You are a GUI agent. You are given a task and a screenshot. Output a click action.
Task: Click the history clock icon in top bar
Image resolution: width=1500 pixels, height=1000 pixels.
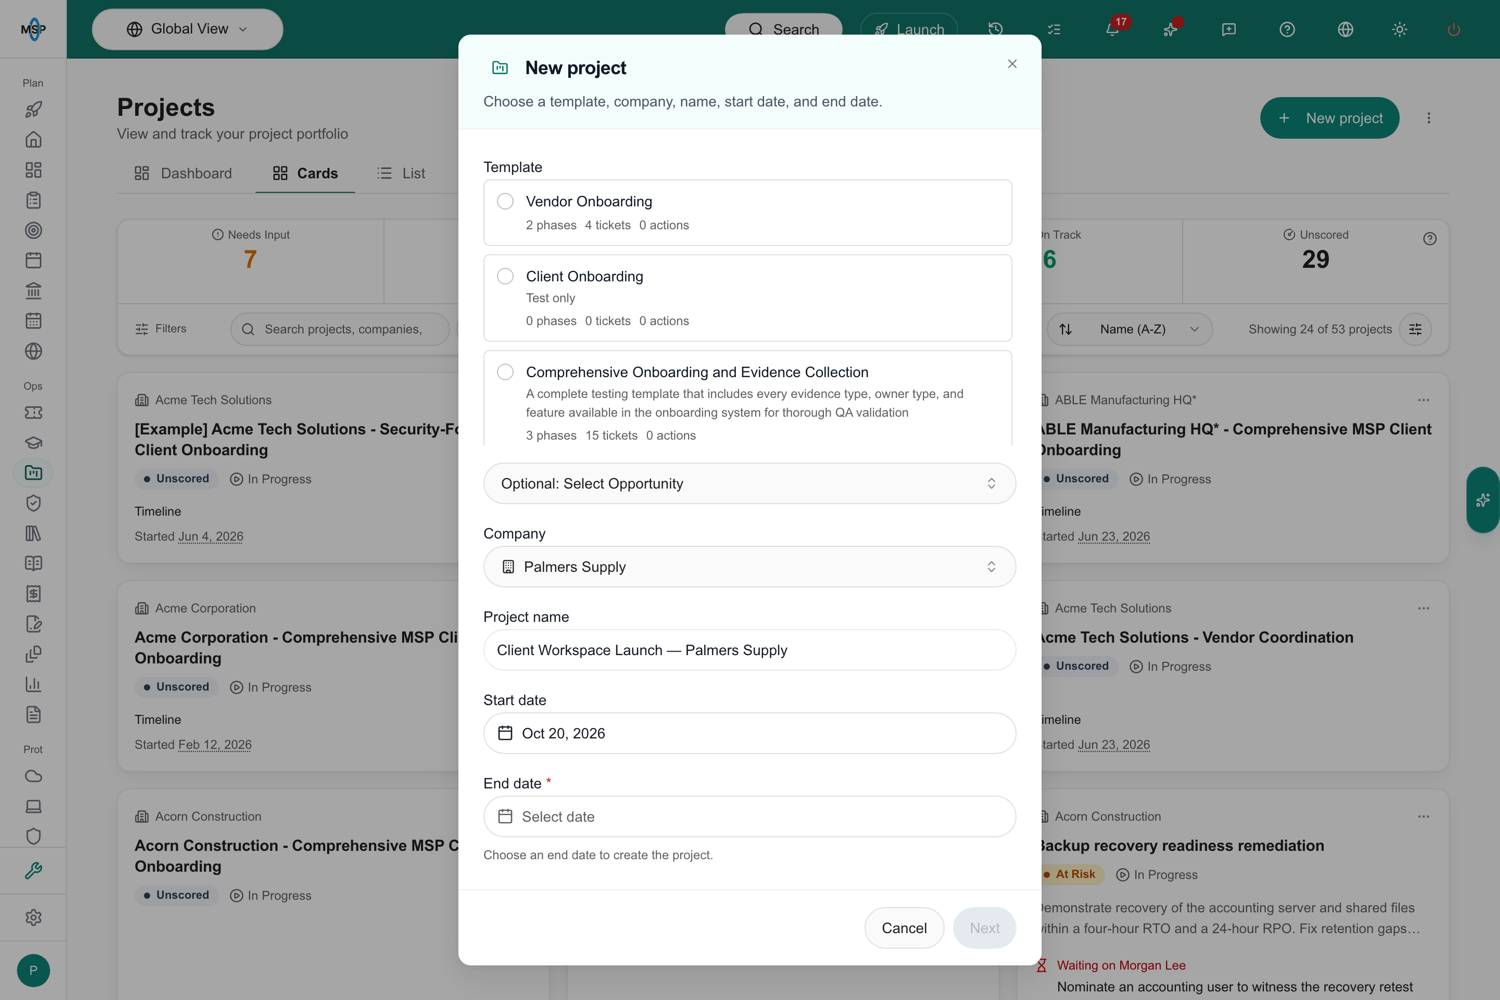(x=995, y=29)
